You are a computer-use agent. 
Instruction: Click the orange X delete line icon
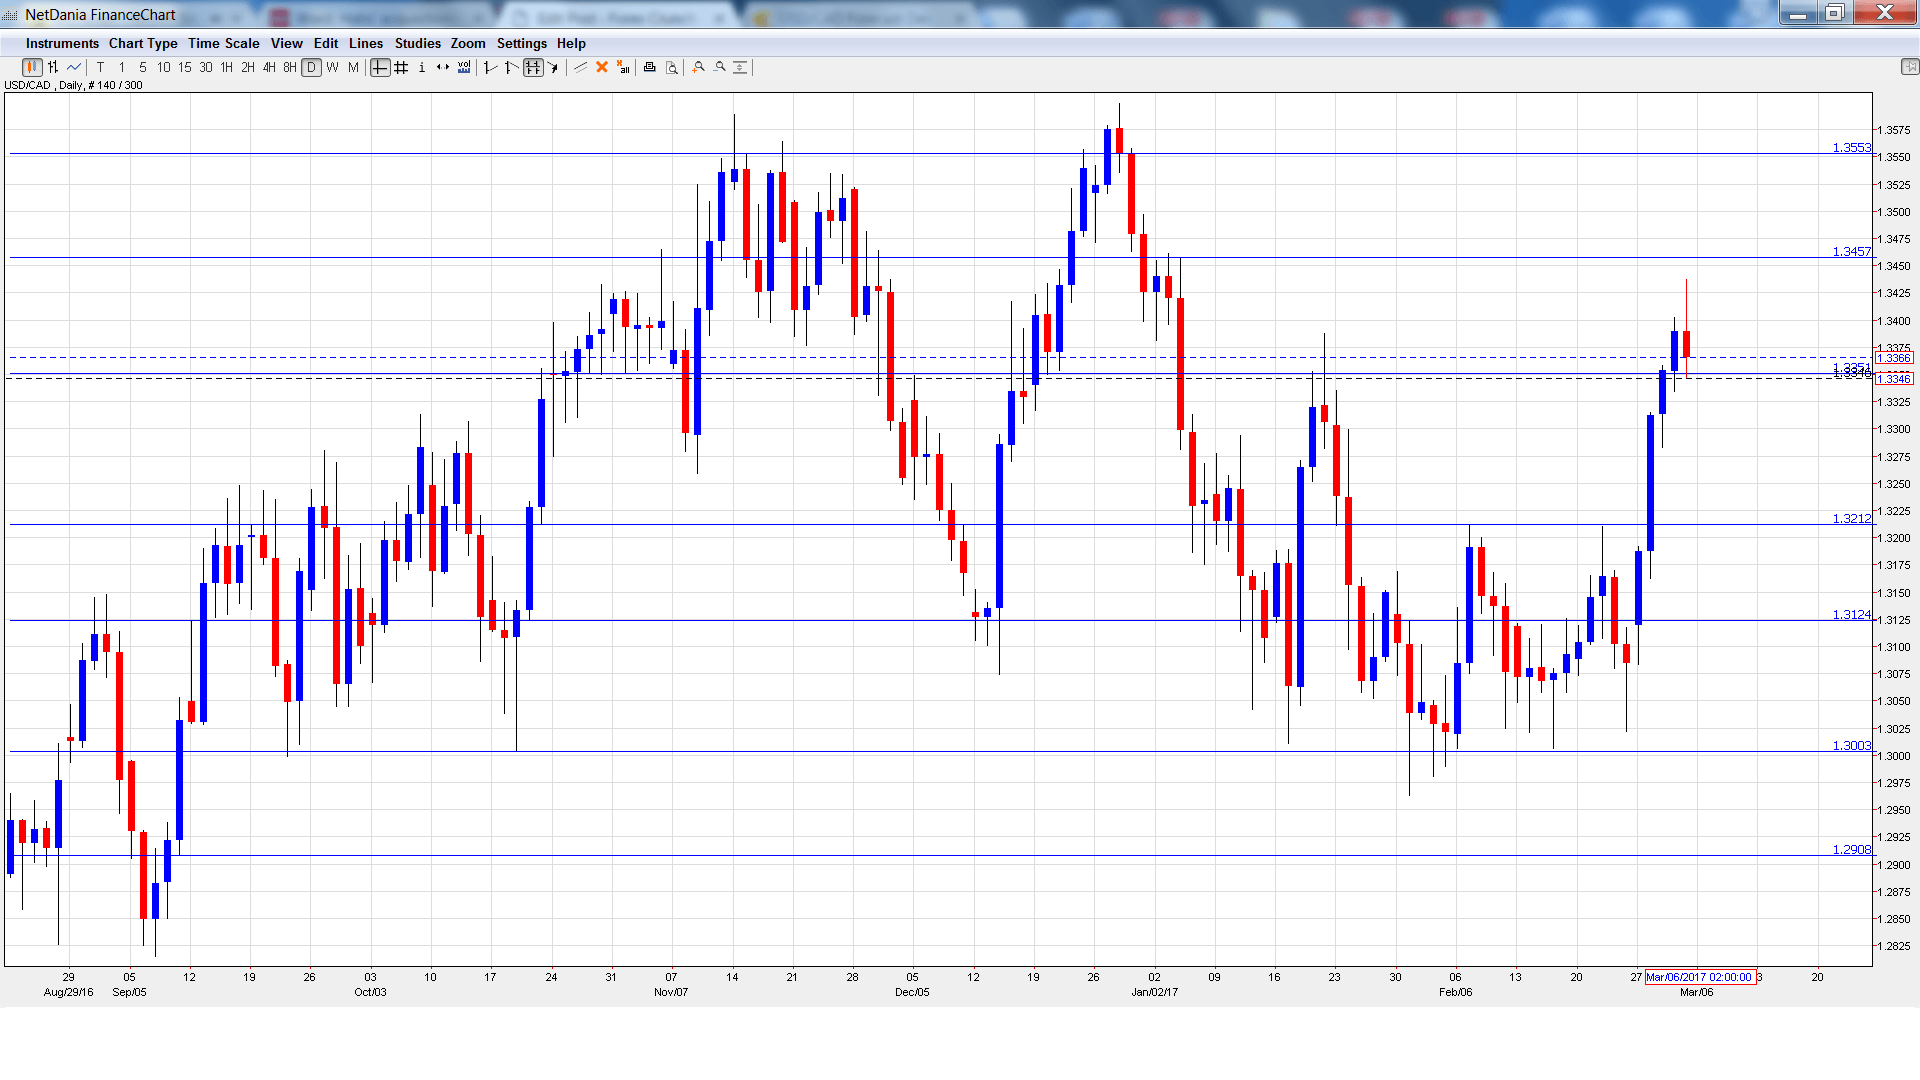coord(602,67)
